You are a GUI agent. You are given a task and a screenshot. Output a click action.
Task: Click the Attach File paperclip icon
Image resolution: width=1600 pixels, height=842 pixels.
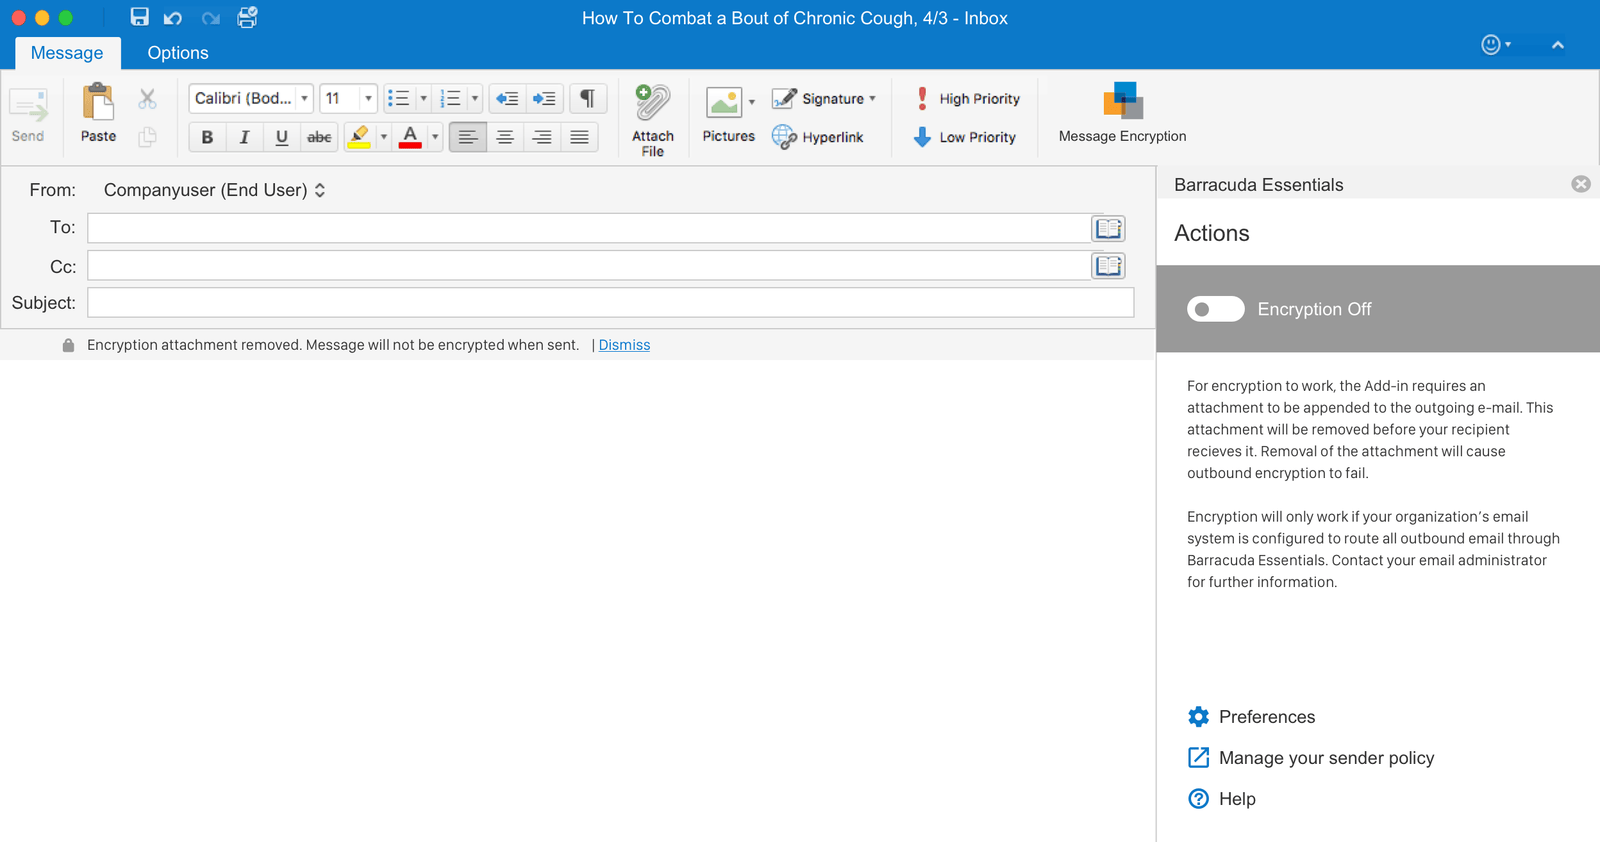(x=652, y=104)
